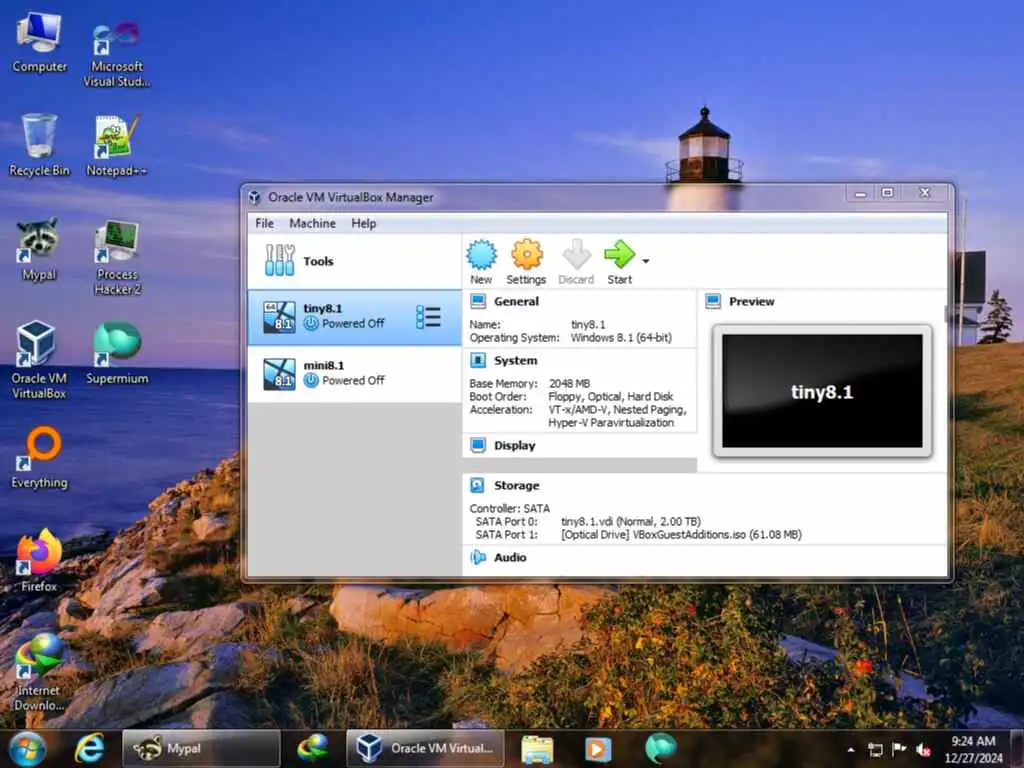Open the tiny8.1 machine menu list icon
This screenshot has height=768, width=1024.
tap(428, 317)
